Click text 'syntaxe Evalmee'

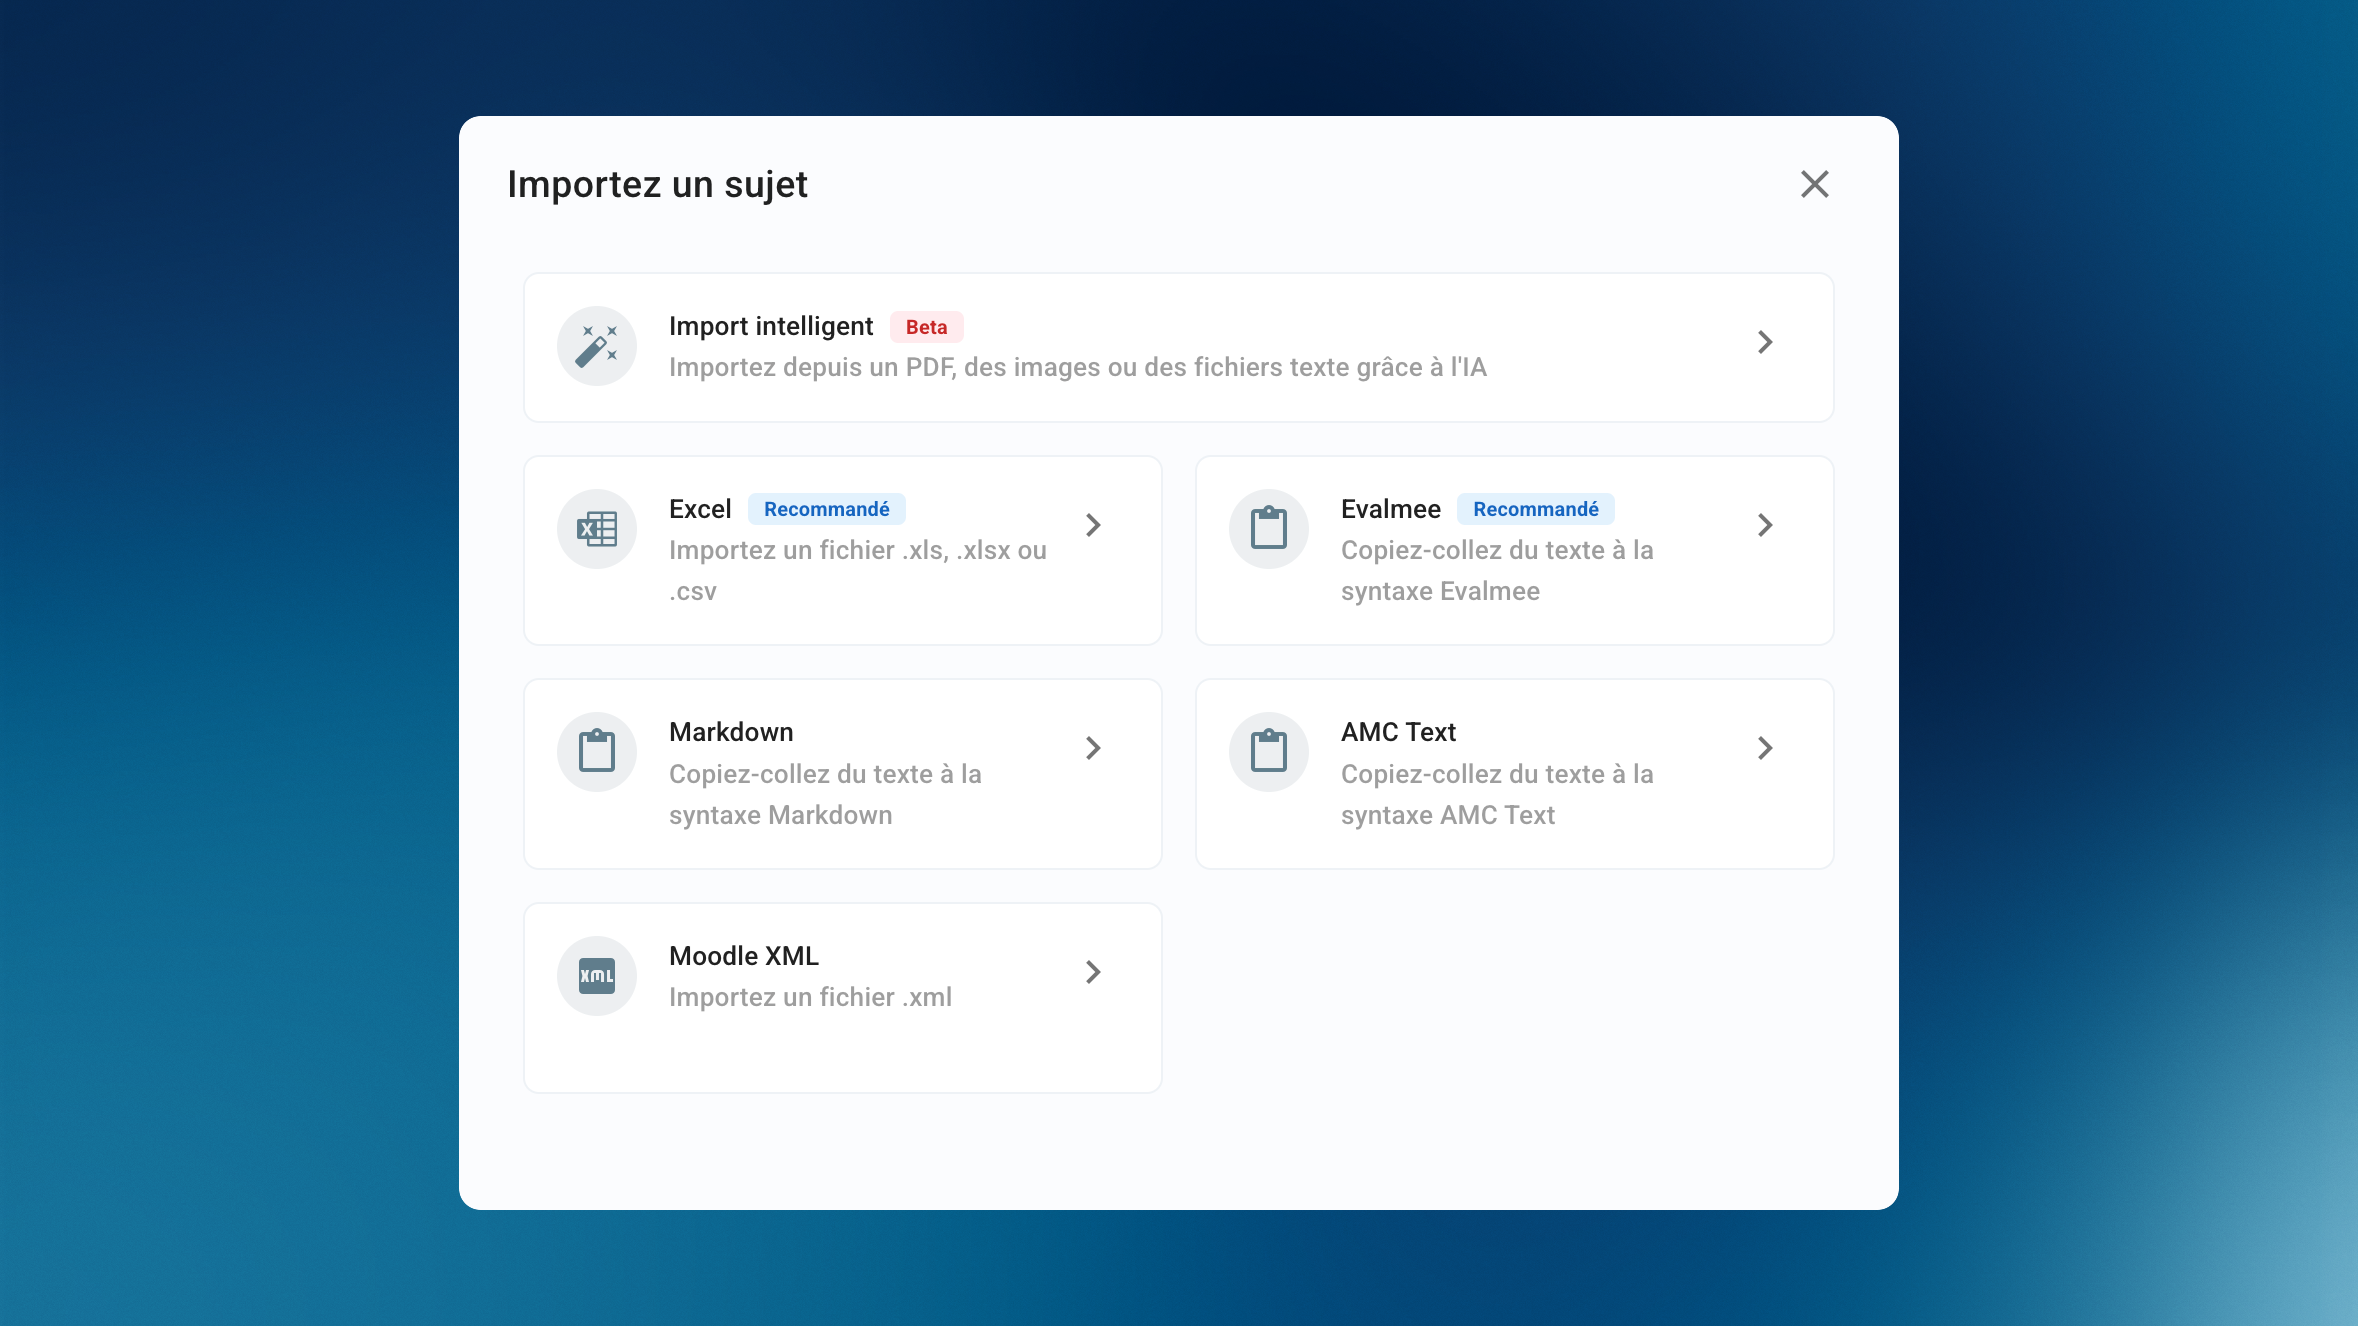click(1440, 591)
